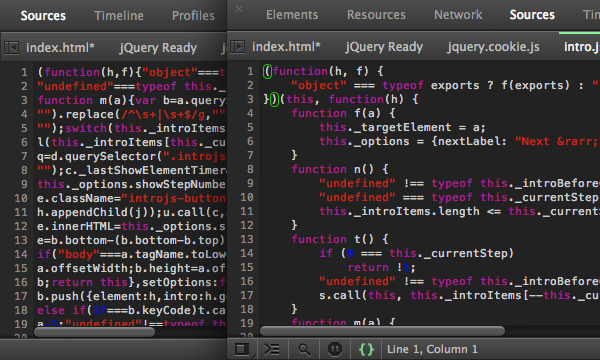The width and height of the screenshot is (600, 360).
Task: Click line number 4 in the right gutter
Action: 250,113
